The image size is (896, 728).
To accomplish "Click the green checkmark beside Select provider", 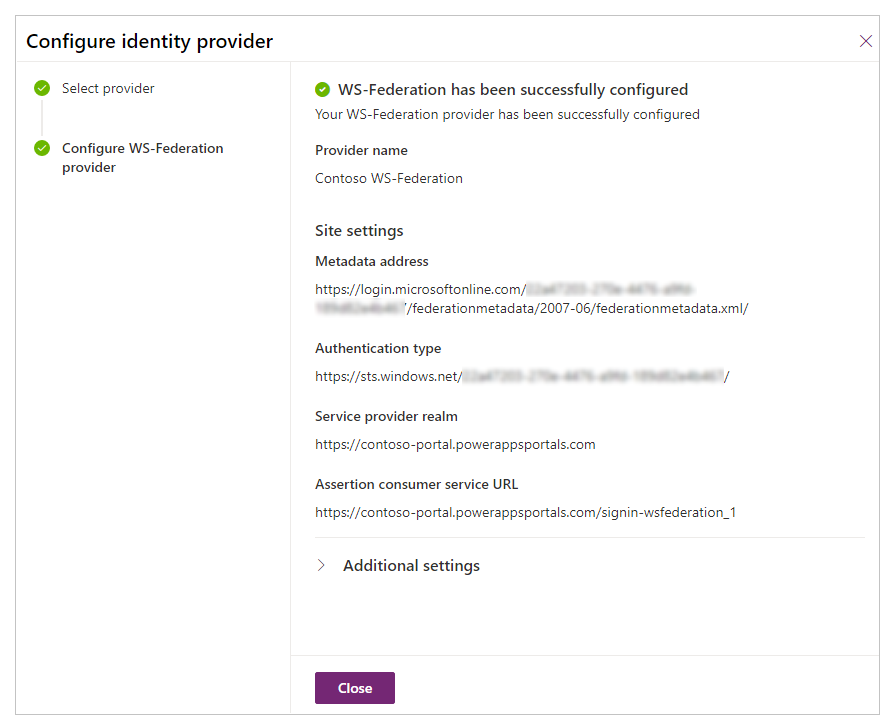I will pos(42,88).
